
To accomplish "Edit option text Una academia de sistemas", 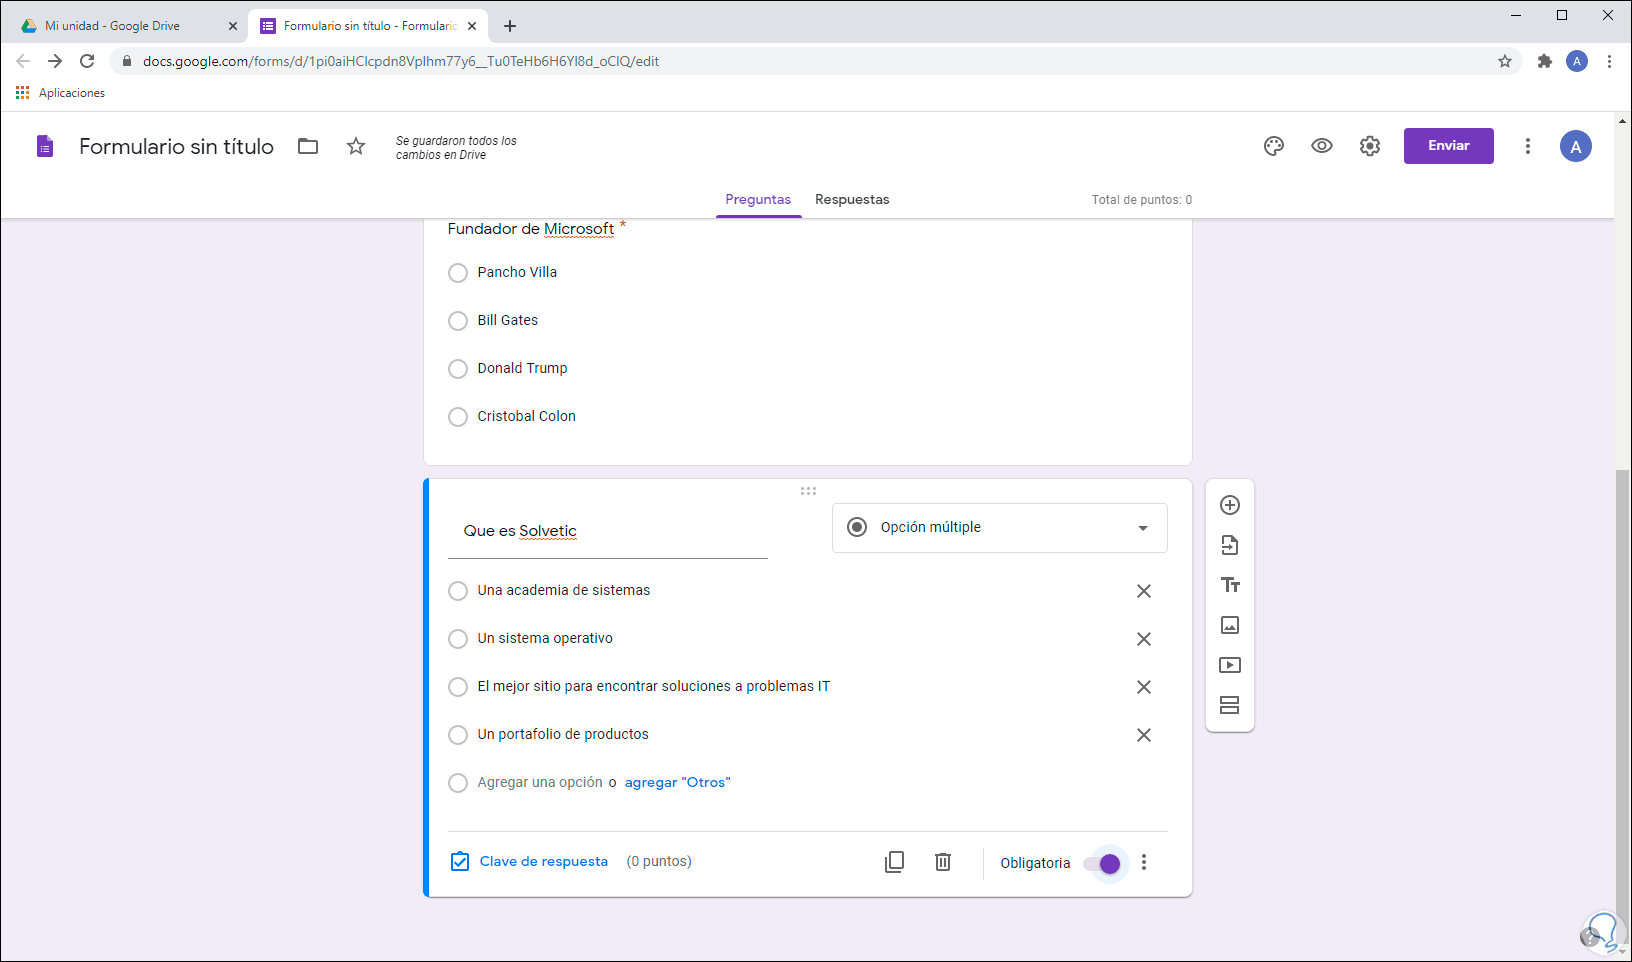I will (x=564, y=590).
